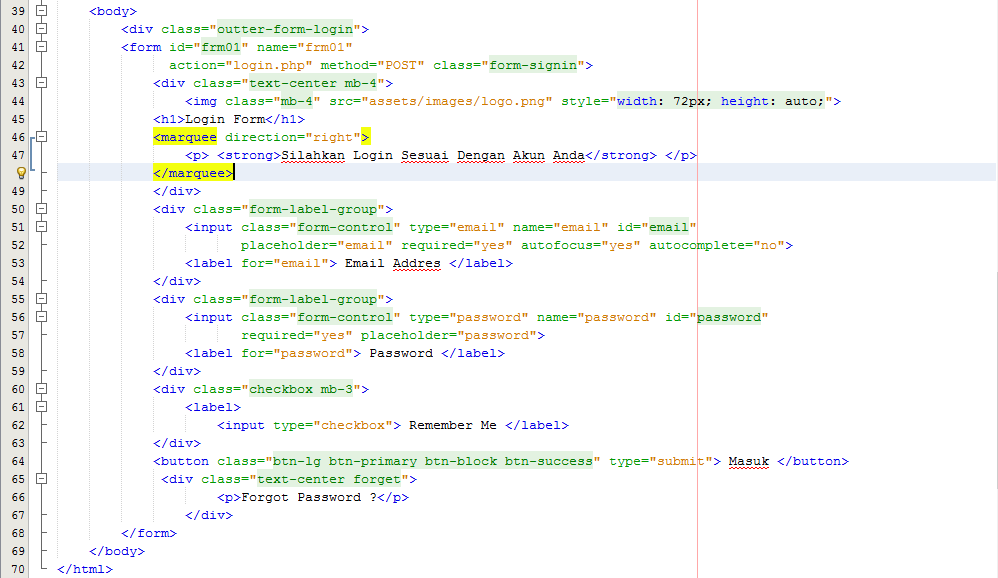
Task: Place cursor on the highlighted closing marquee tag
Action: pyautogui.click(x=193, y=173)
